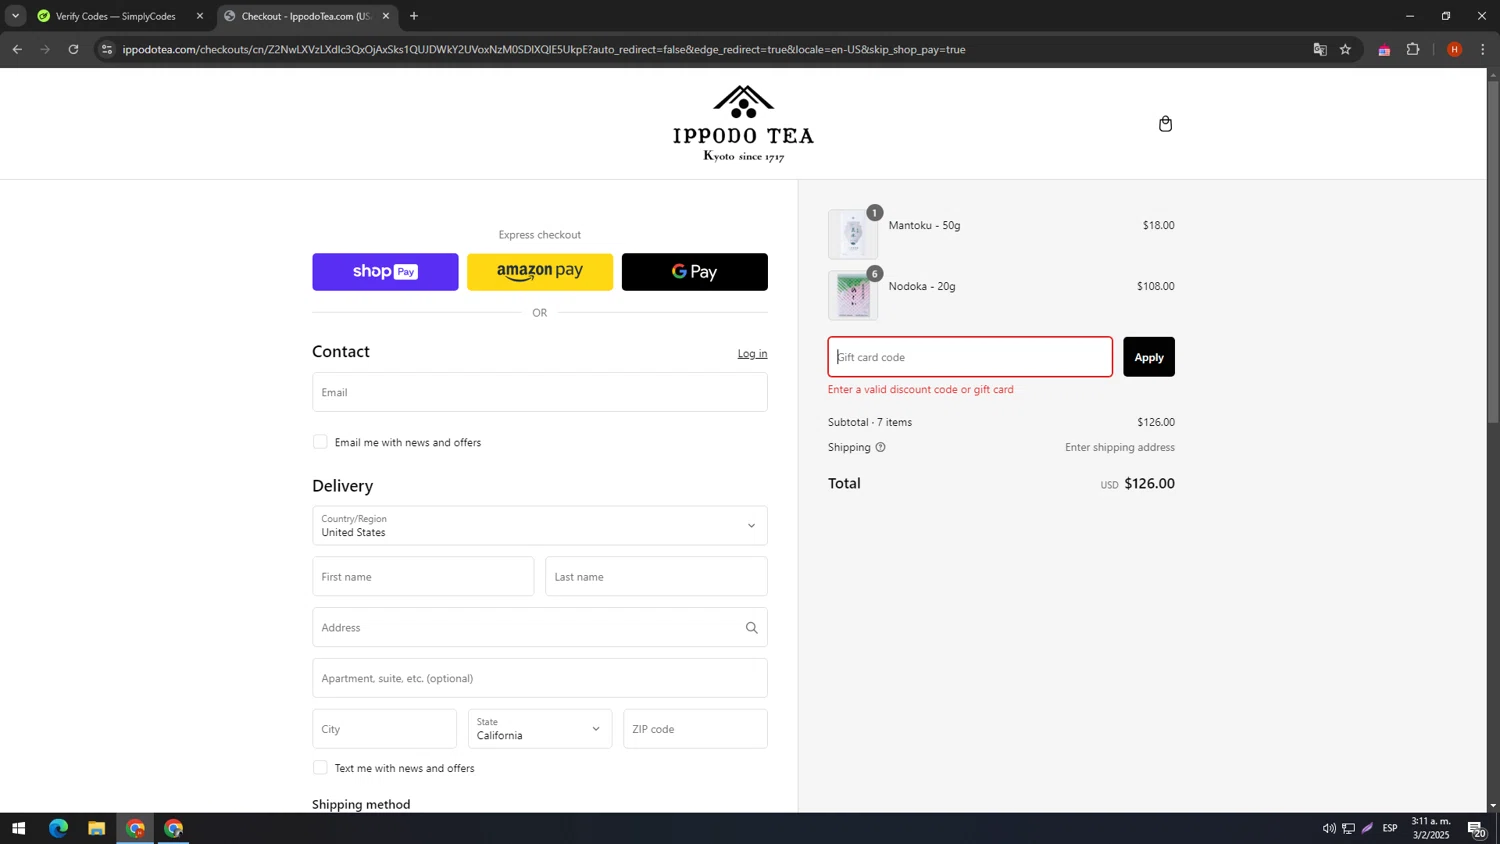Focus the First name field
The width and height of the screenshot is (1500, 844).
[x=423, y=577]
